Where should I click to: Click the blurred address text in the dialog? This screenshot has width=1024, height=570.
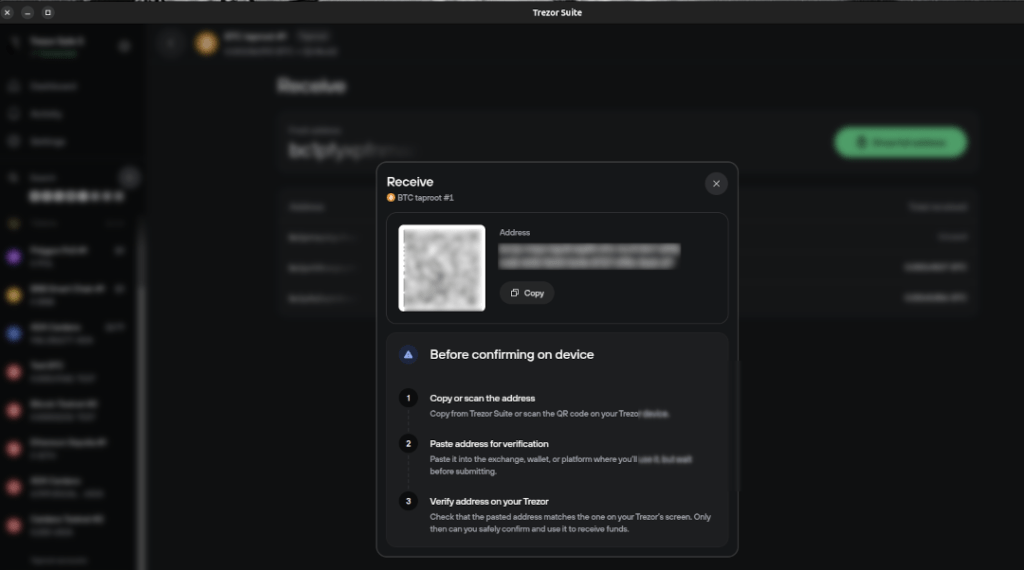589,255
